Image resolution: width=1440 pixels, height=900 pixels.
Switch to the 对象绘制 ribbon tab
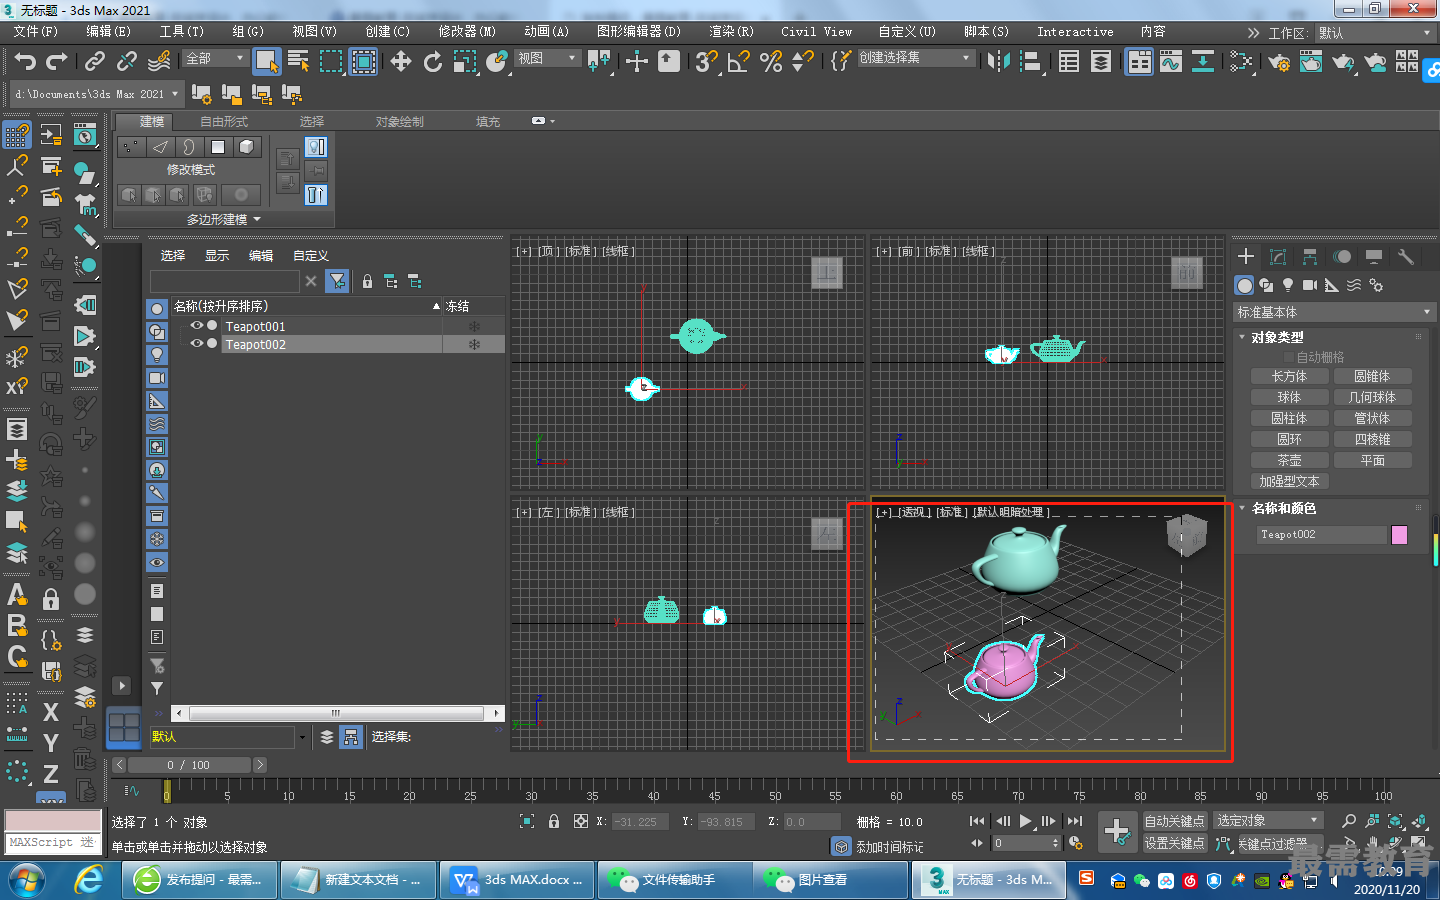[x=400, y=121]
